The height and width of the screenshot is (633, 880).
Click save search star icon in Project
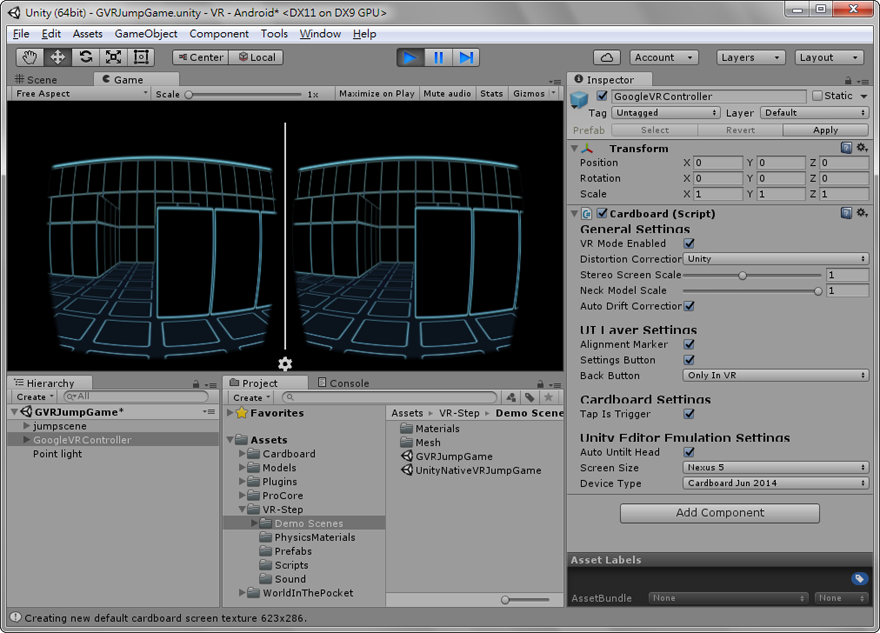click(x=548, y=397)
